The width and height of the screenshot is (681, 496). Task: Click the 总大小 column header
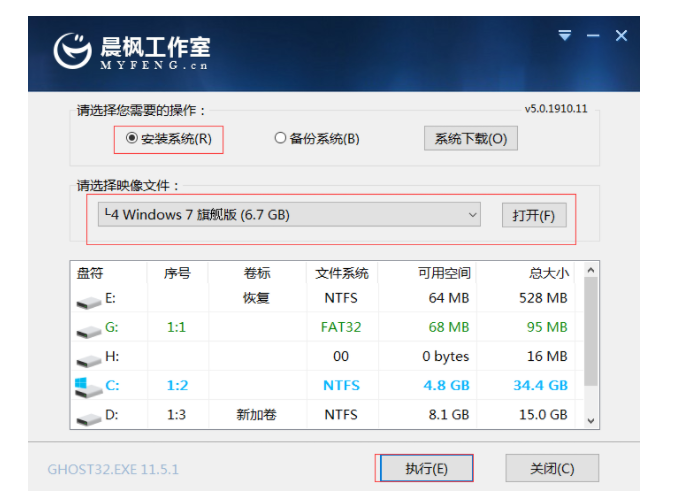coord(549,273)
